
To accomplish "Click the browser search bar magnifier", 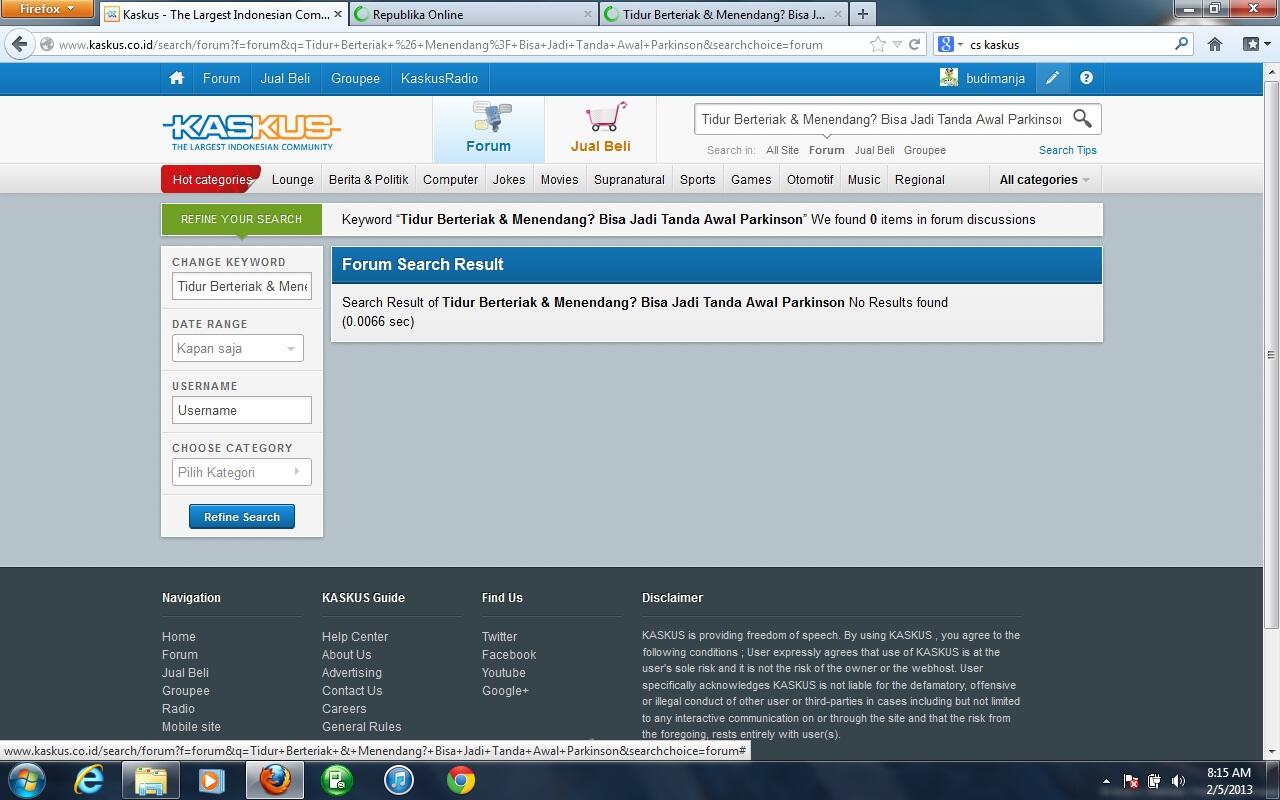I will (1181, 44).
